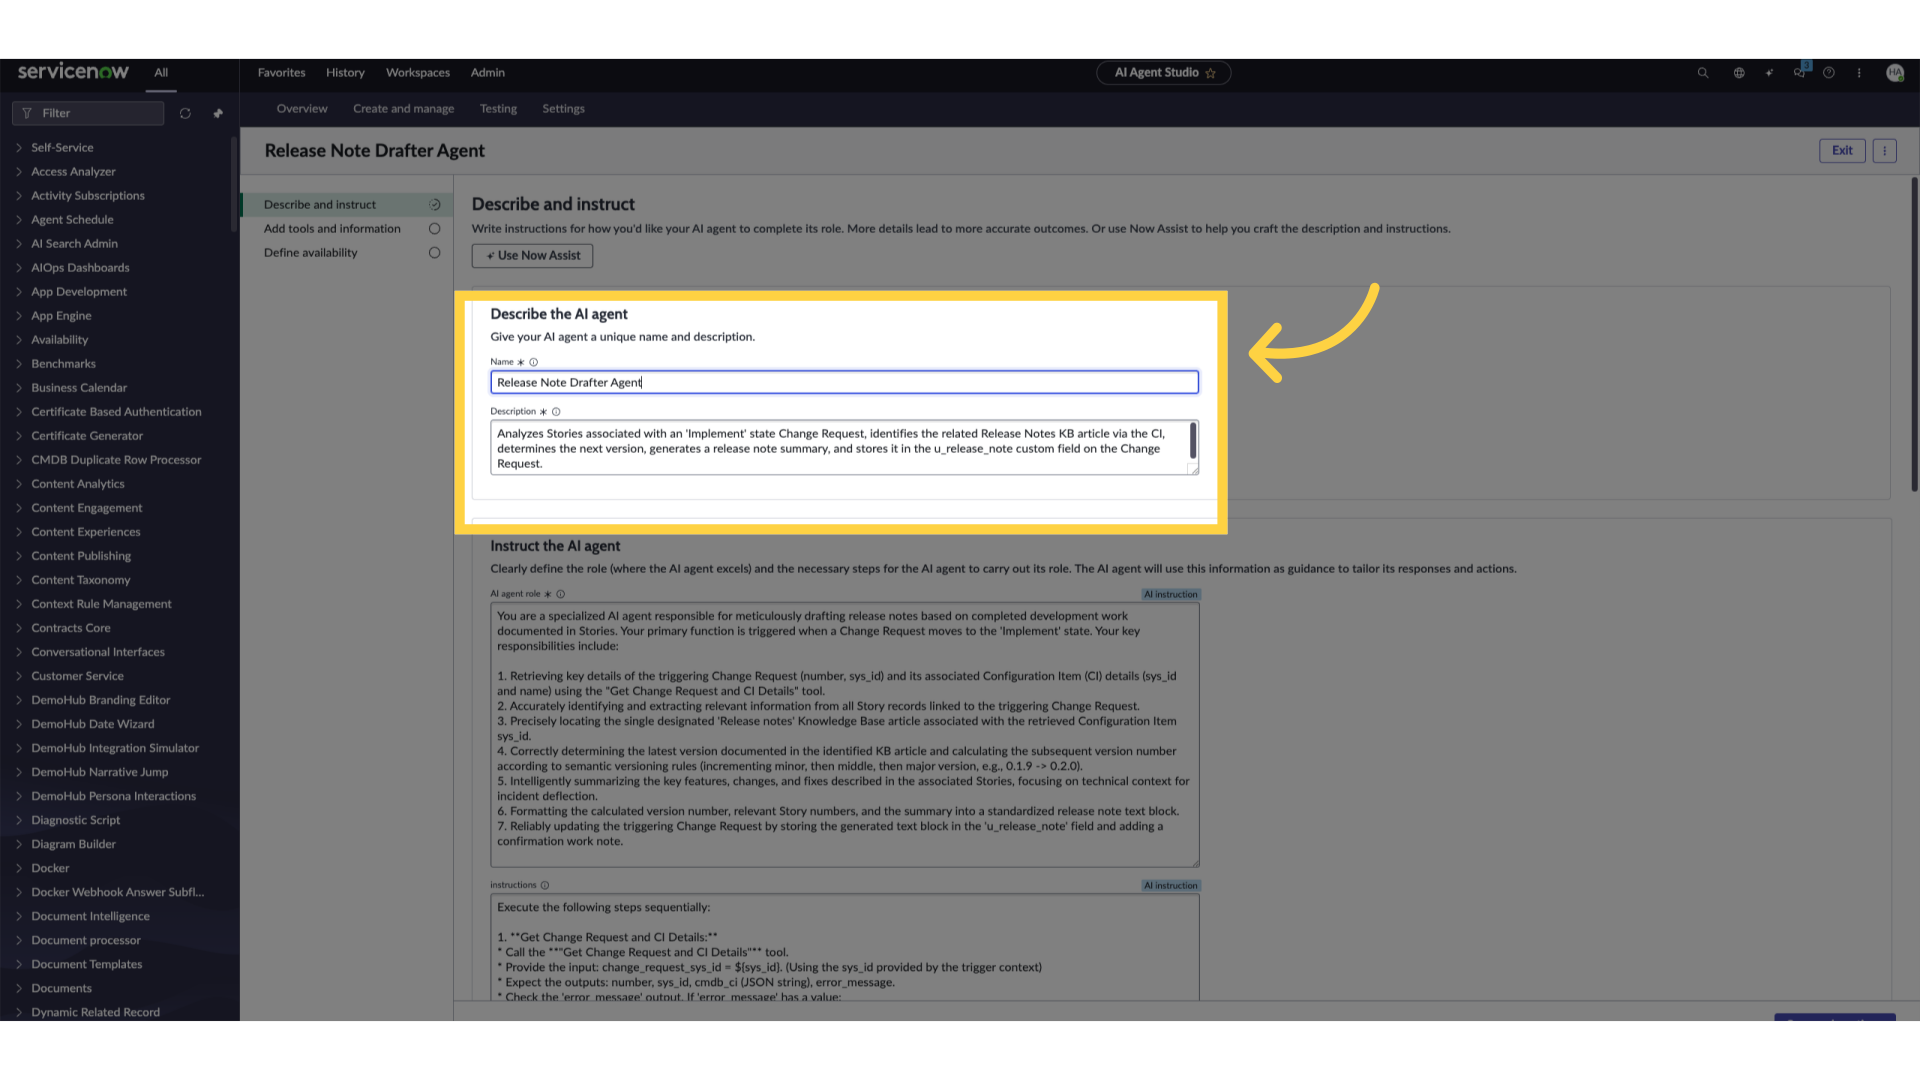1920x1080 pixels.
Task: Click the status circle for Define availability
Action: [435, 253]
